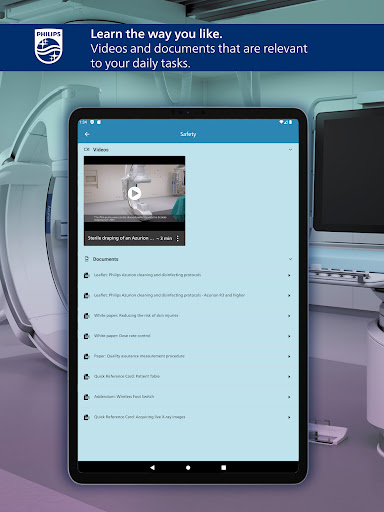Image resolution: width=384 pixels, height=512 pixels.
Task: Collapse the Videos section chevron
Action: [x=290, y=150]
